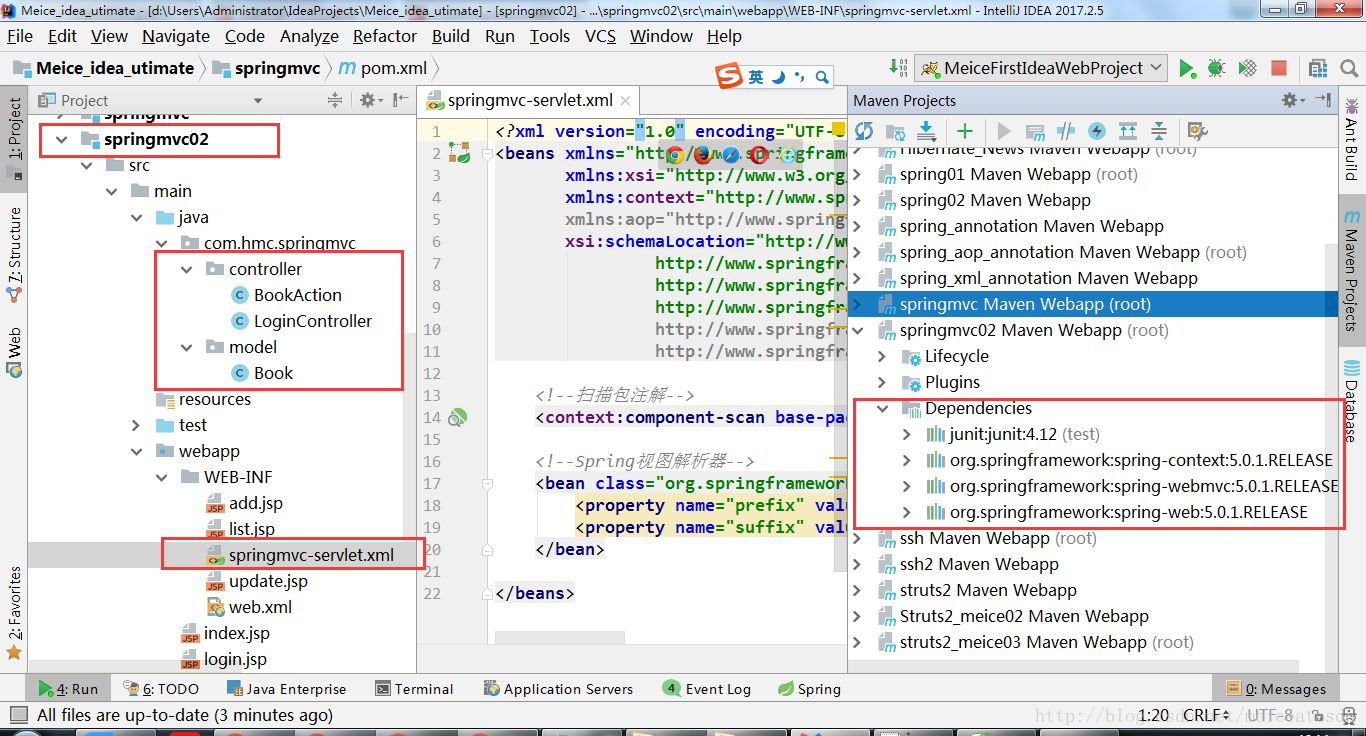Click the Make Project build arrow icon

(x=897, y=68)
